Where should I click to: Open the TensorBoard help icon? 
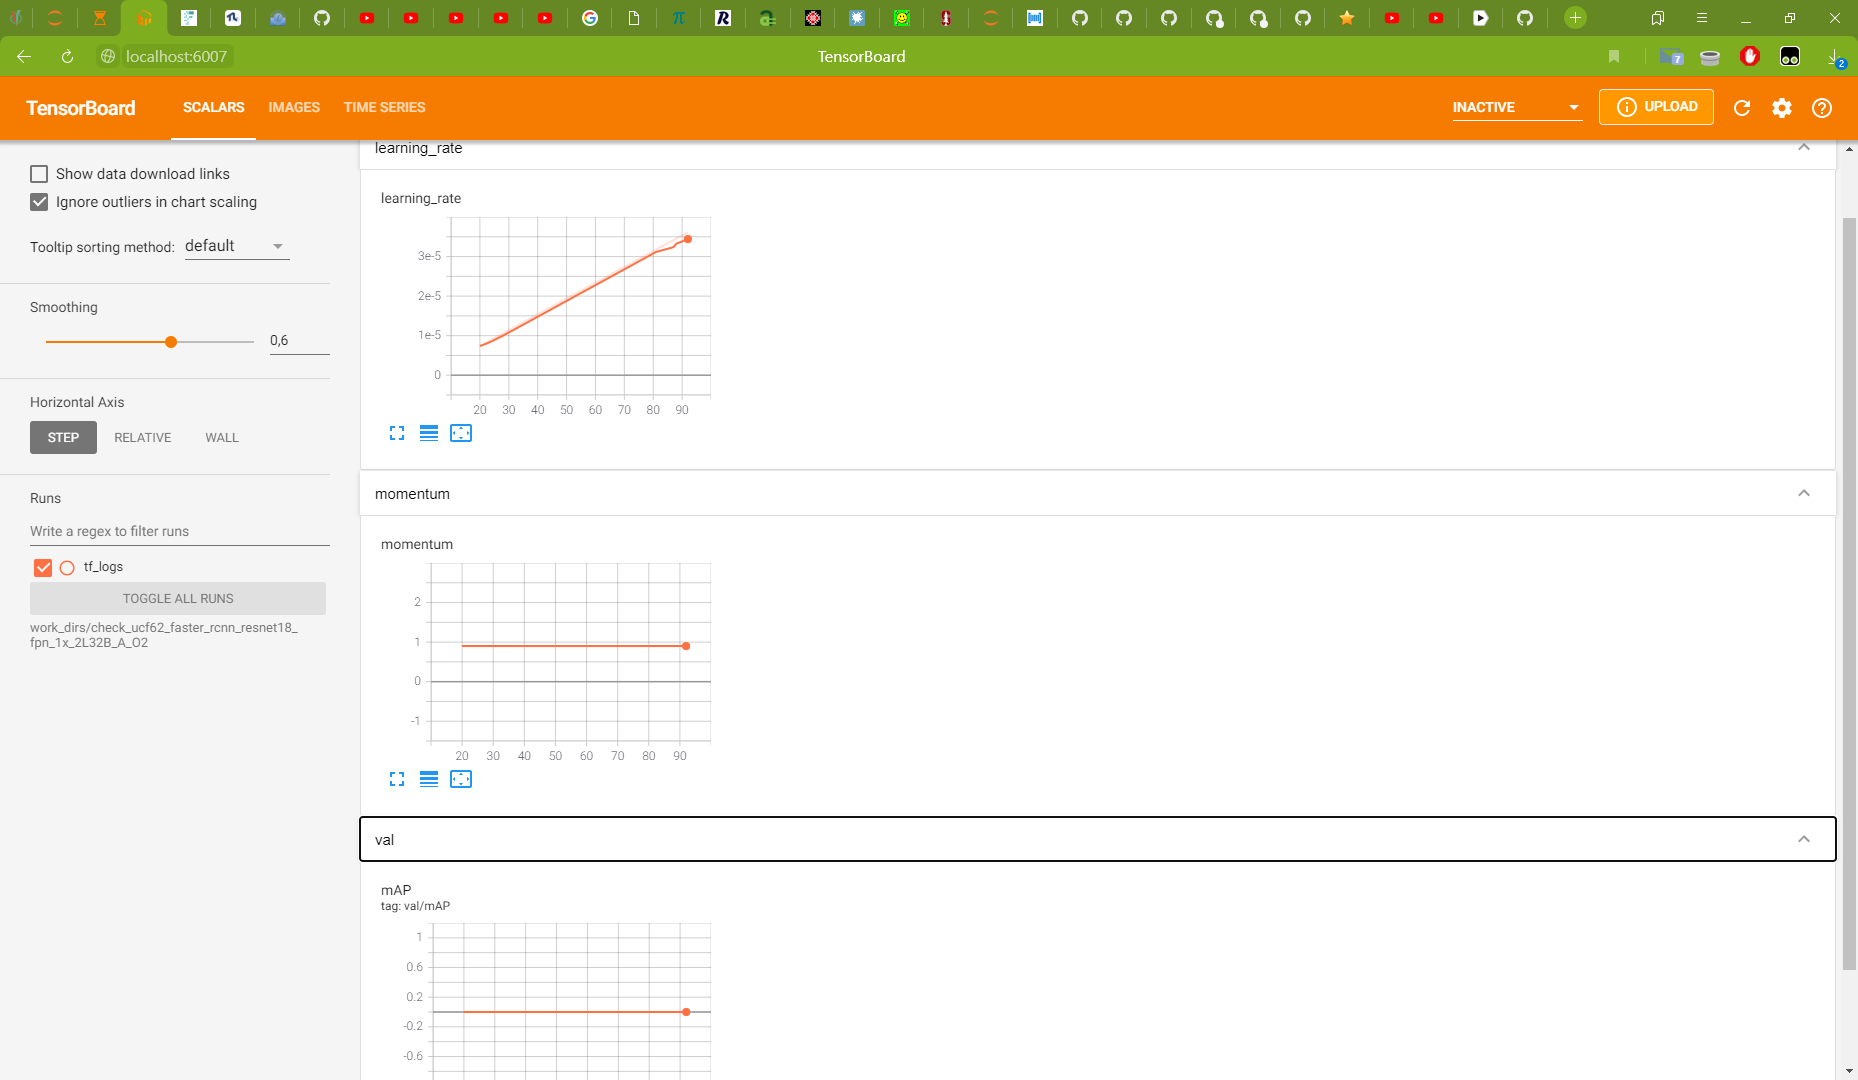1822,107
